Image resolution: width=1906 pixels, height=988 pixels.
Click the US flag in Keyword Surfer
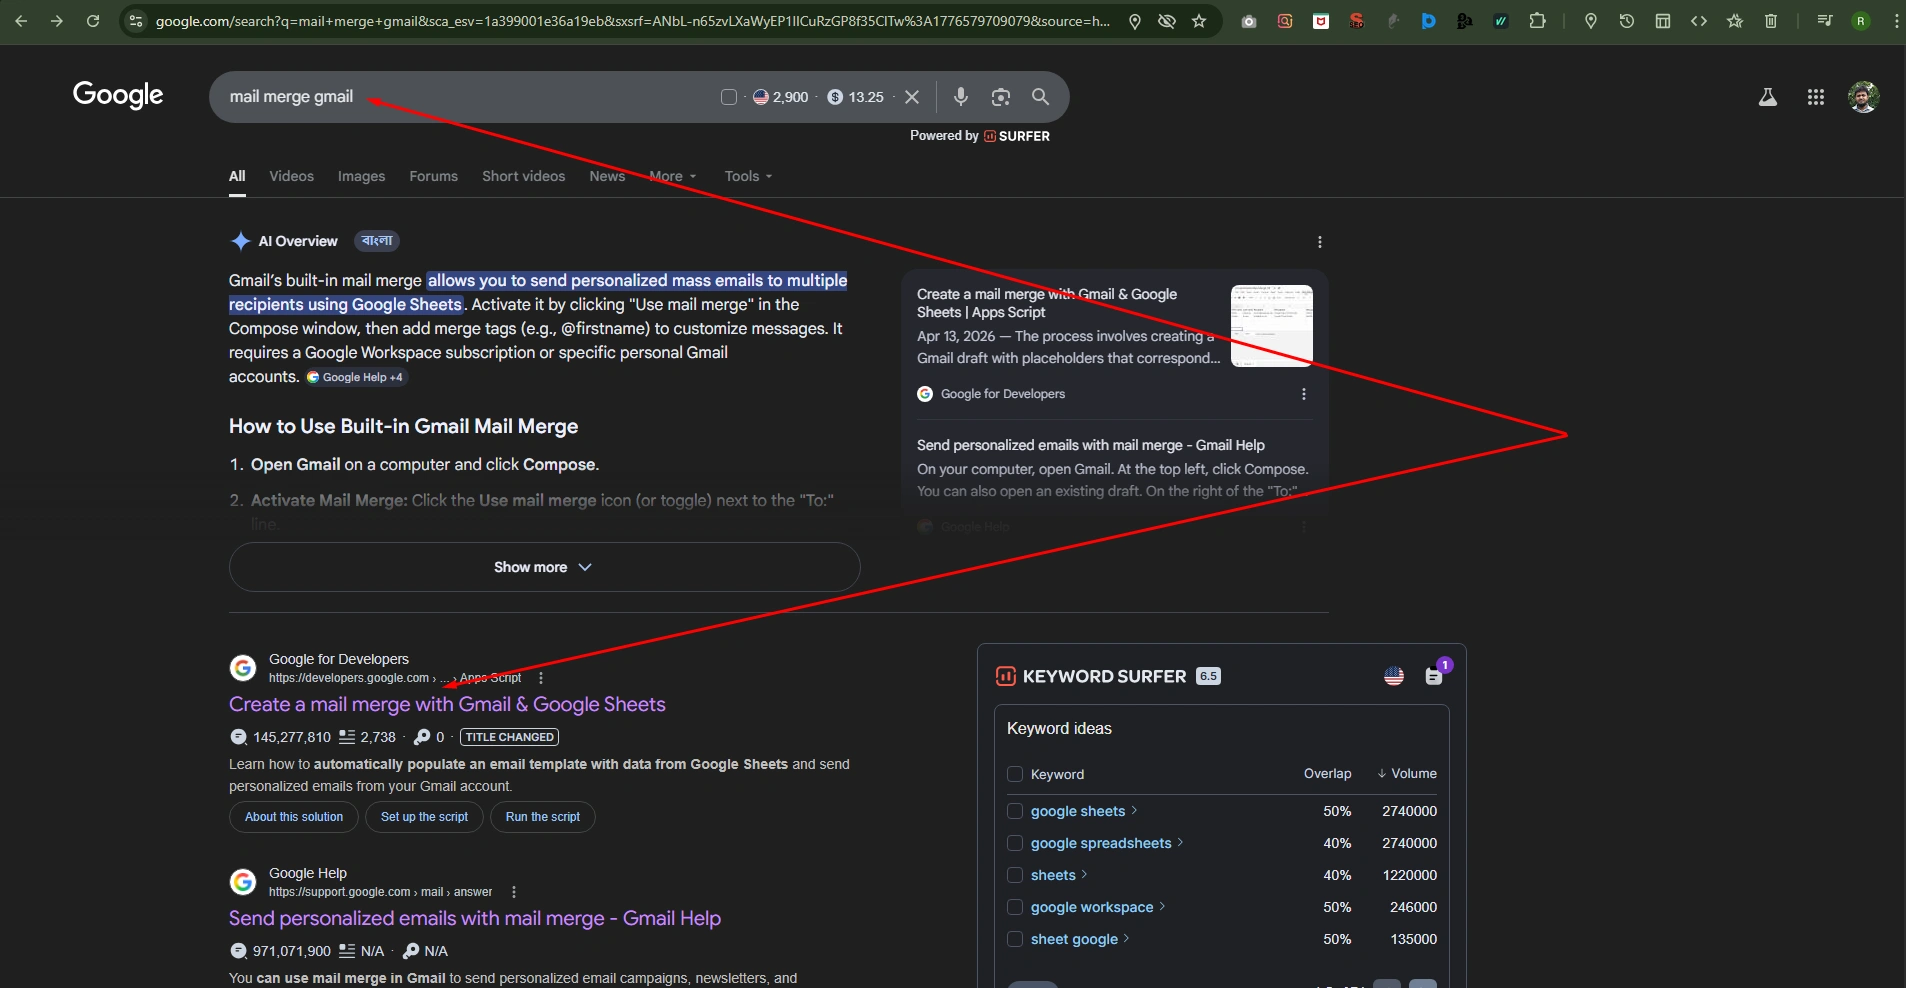click(1394, 676)
